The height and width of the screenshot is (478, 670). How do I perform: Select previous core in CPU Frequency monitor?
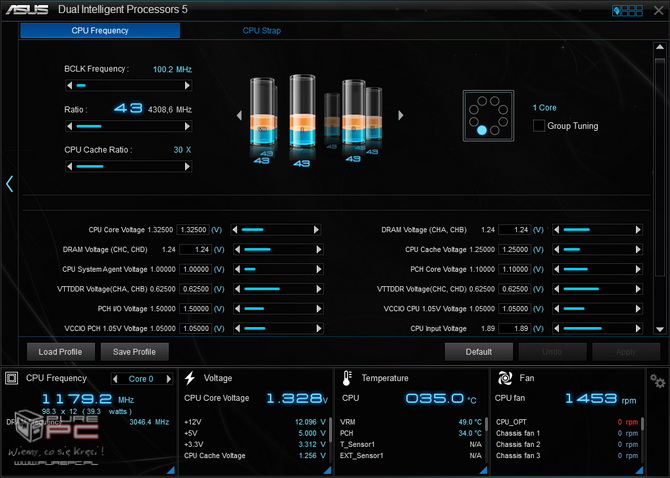pyautogui.click(x=115, y=379)
